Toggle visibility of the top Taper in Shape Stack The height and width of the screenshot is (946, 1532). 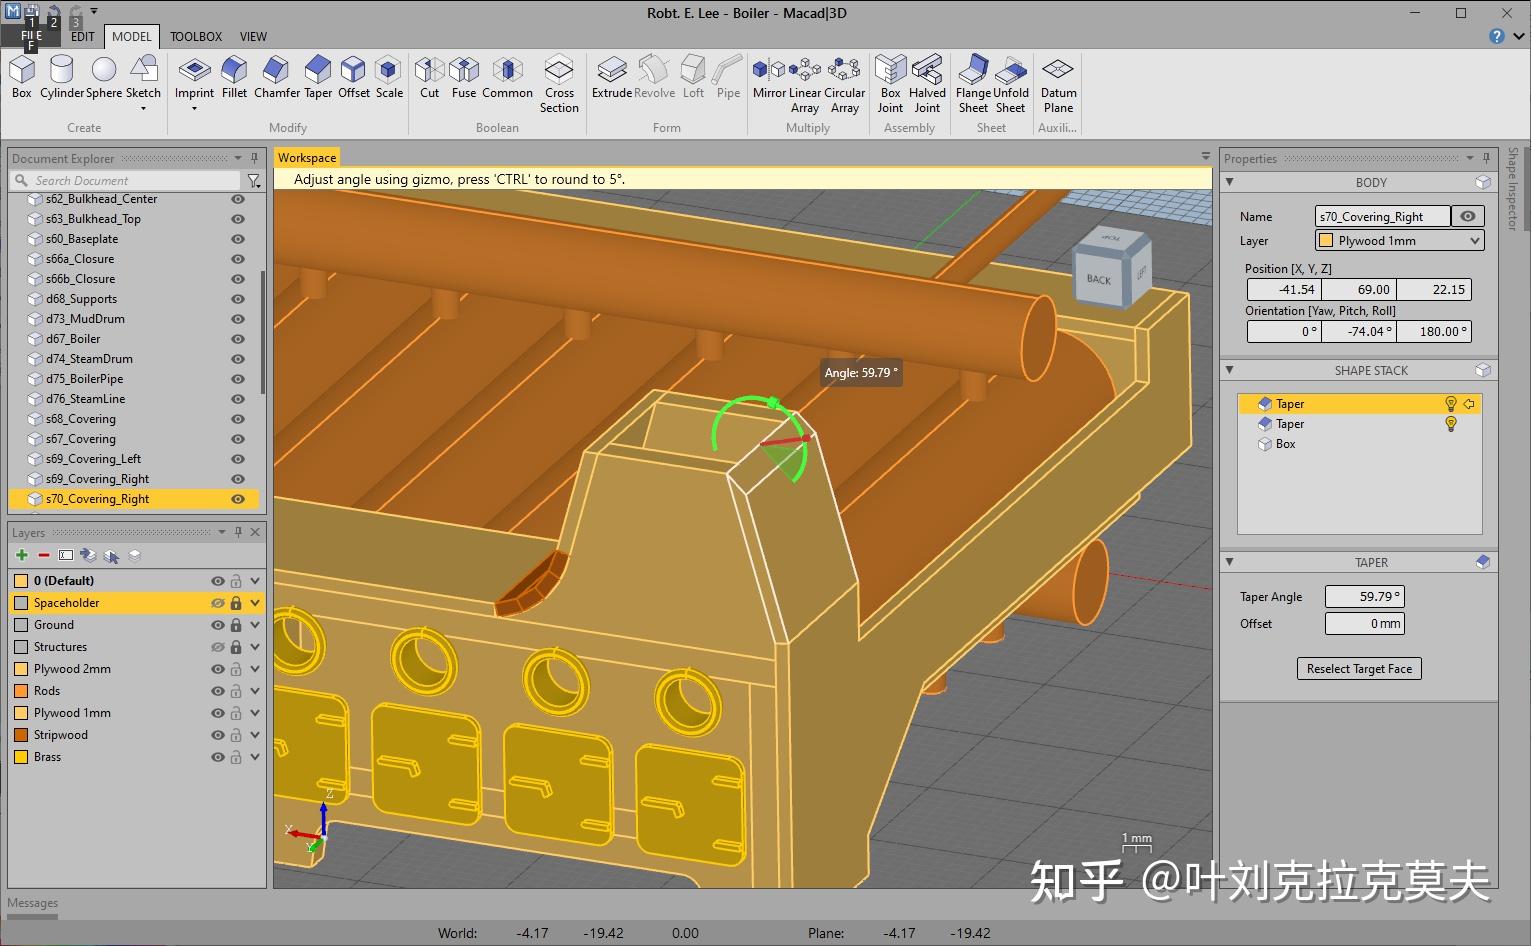point(1451,403)
